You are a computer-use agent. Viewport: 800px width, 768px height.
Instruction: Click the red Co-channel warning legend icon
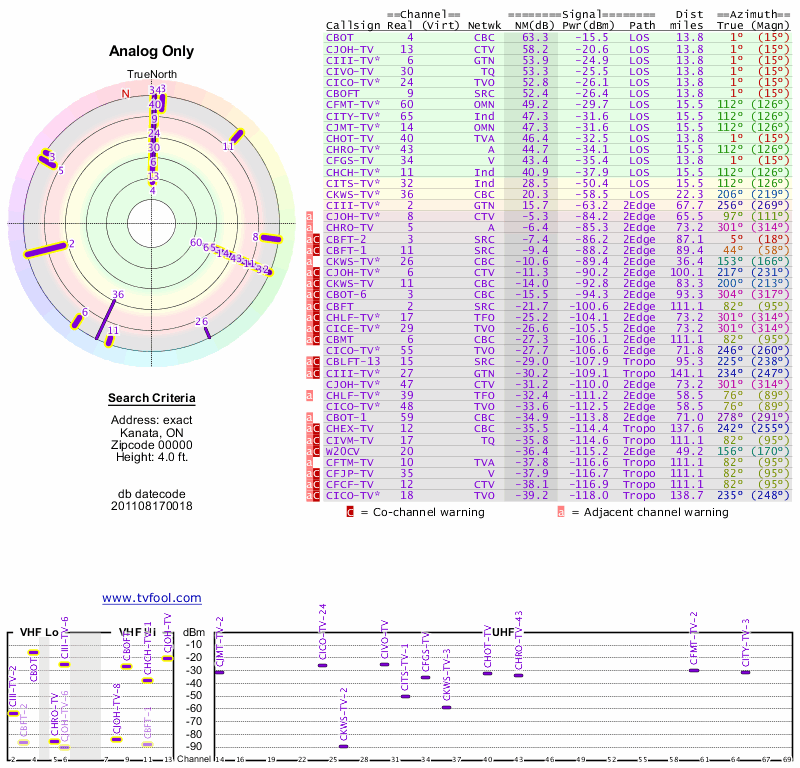[x=350, y=512]
